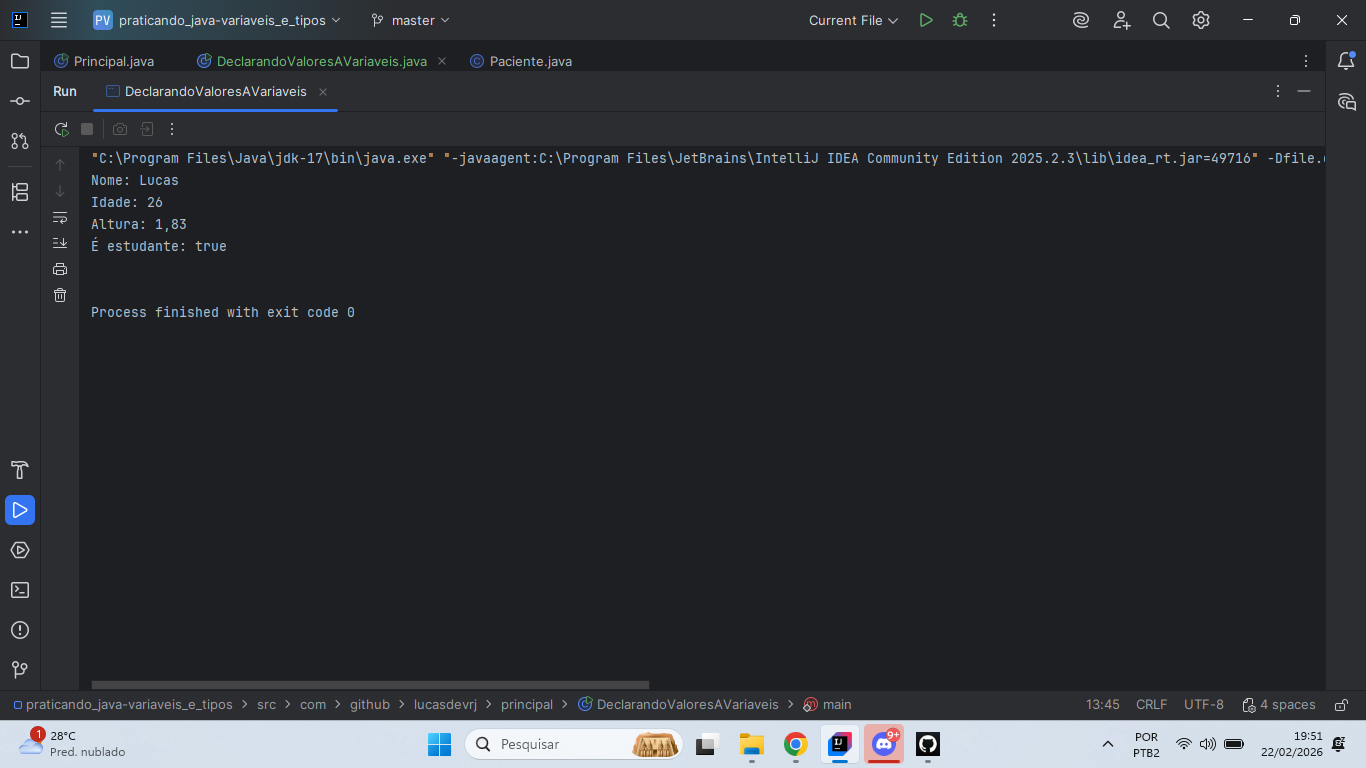The image size is (1366, 768).
Task: Open the Terminal tool window
Action: 20,590
